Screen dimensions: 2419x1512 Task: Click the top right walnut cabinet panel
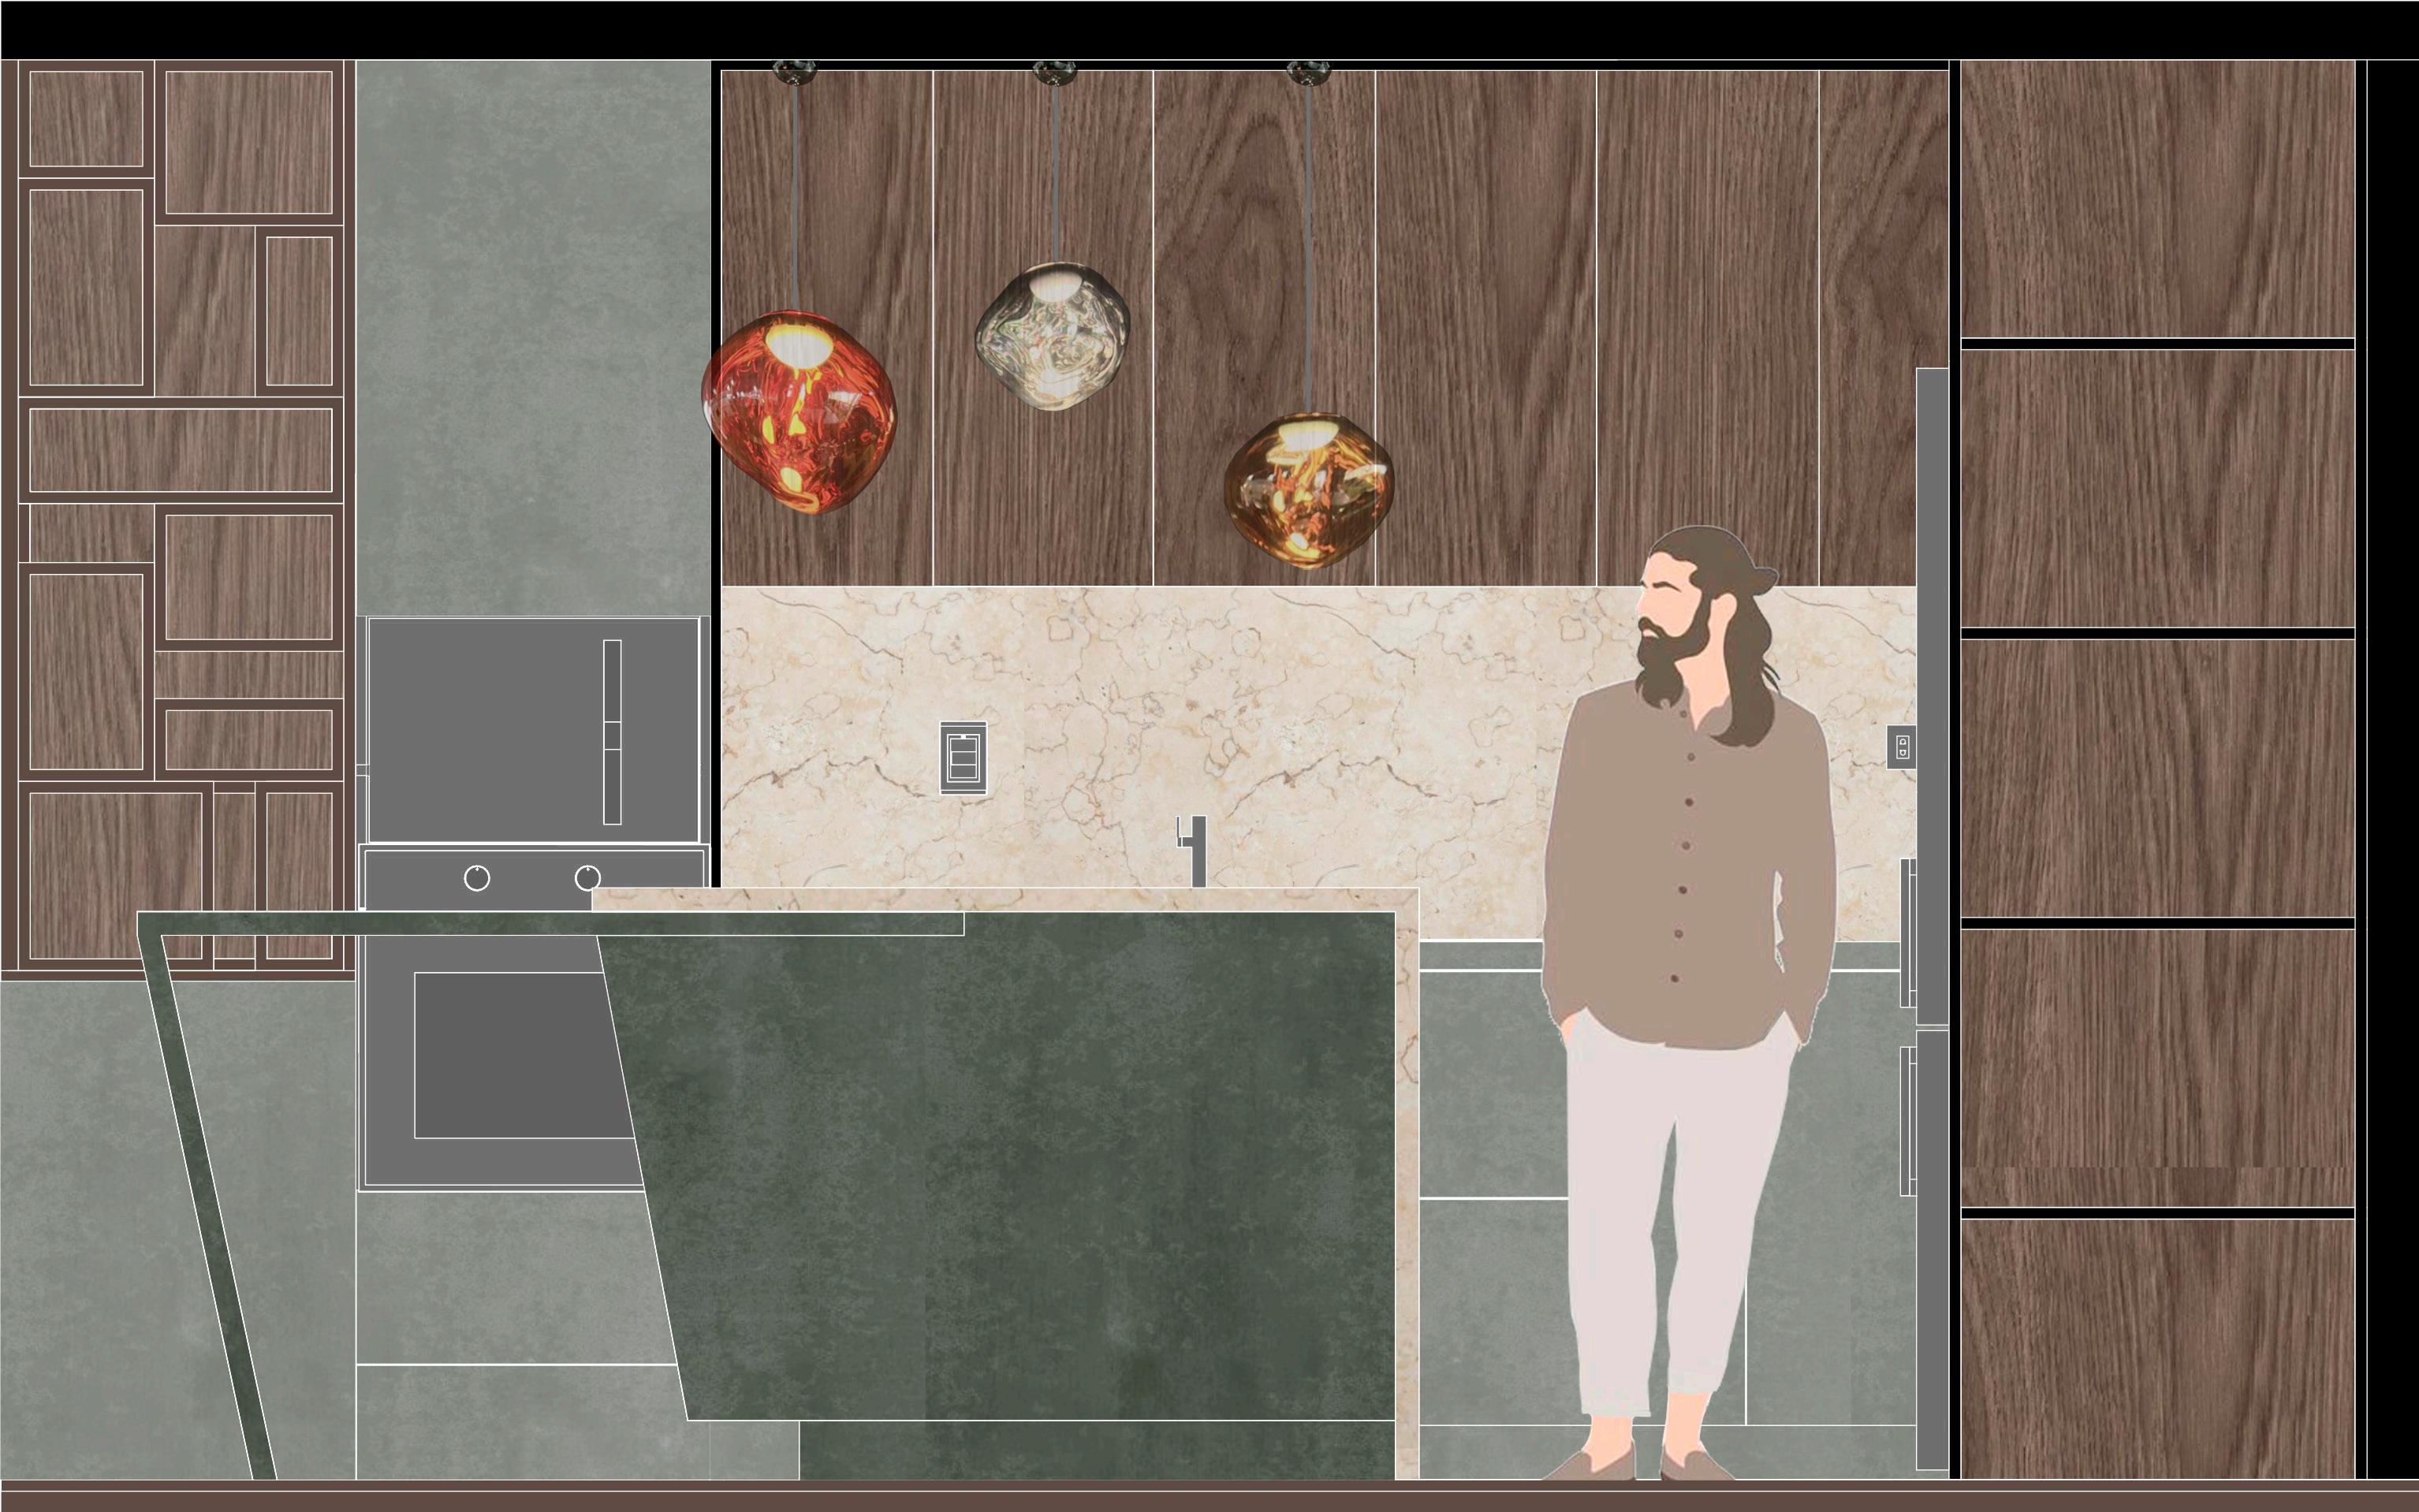coord(2157,198)
